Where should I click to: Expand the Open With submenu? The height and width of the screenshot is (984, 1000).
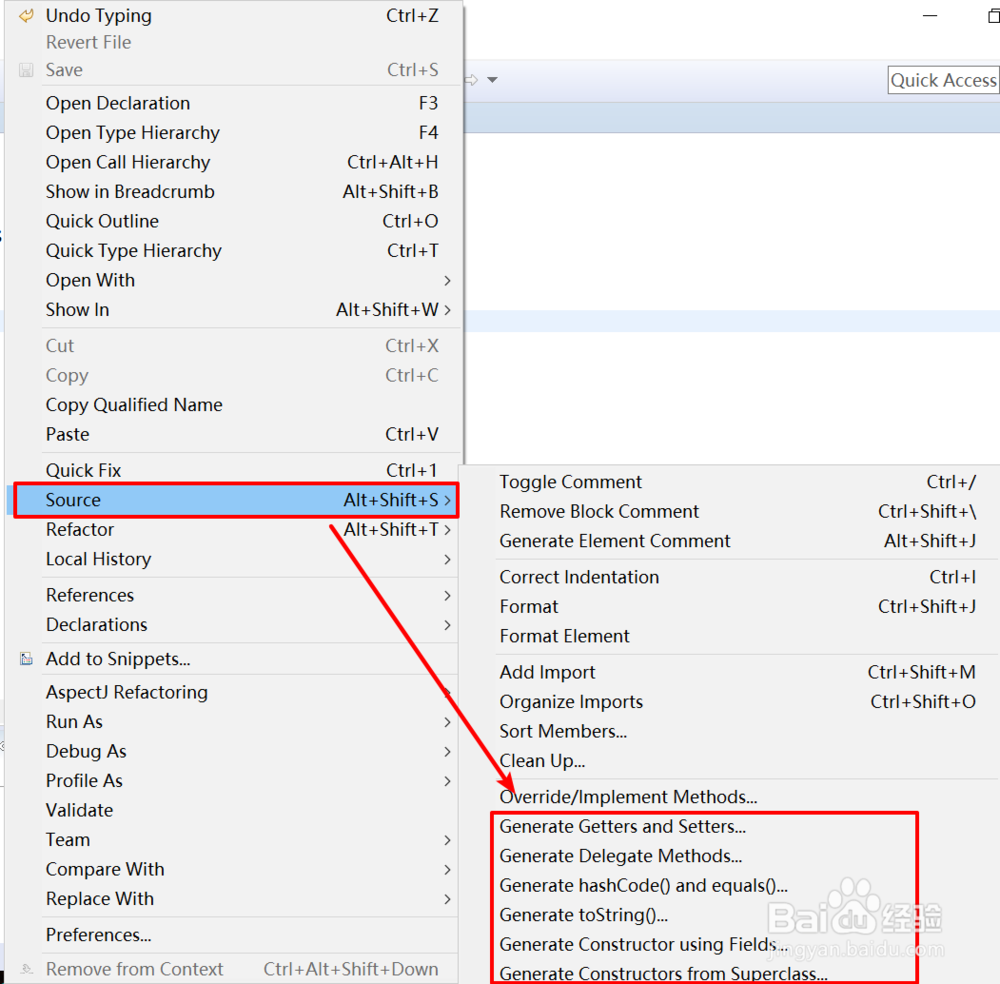pos(234,280)
